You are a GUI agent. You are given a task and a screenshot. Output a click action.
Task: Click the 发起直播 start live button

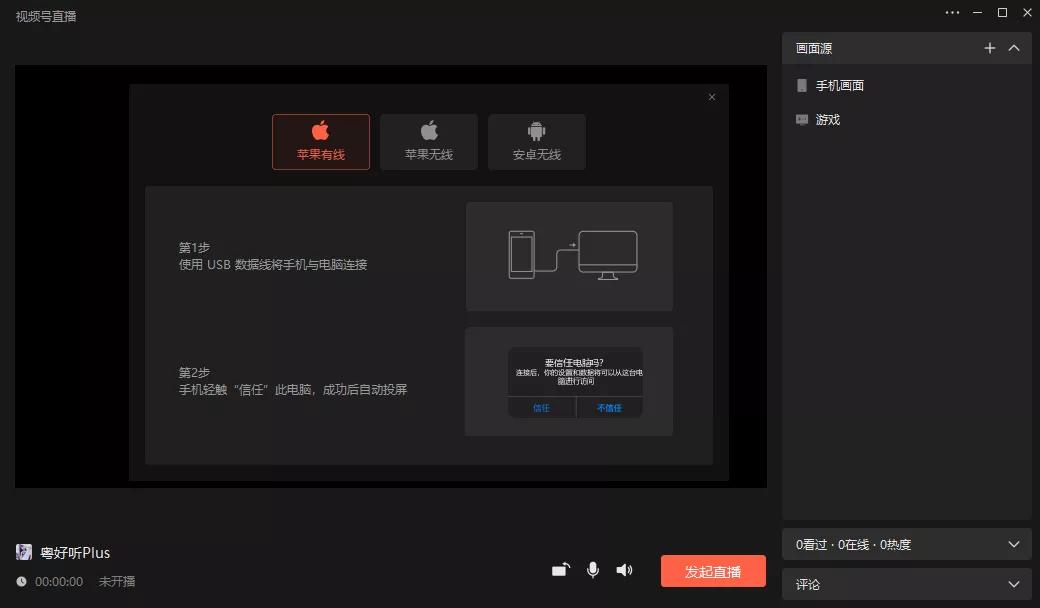pyautogui.click(x=712, y=571)
